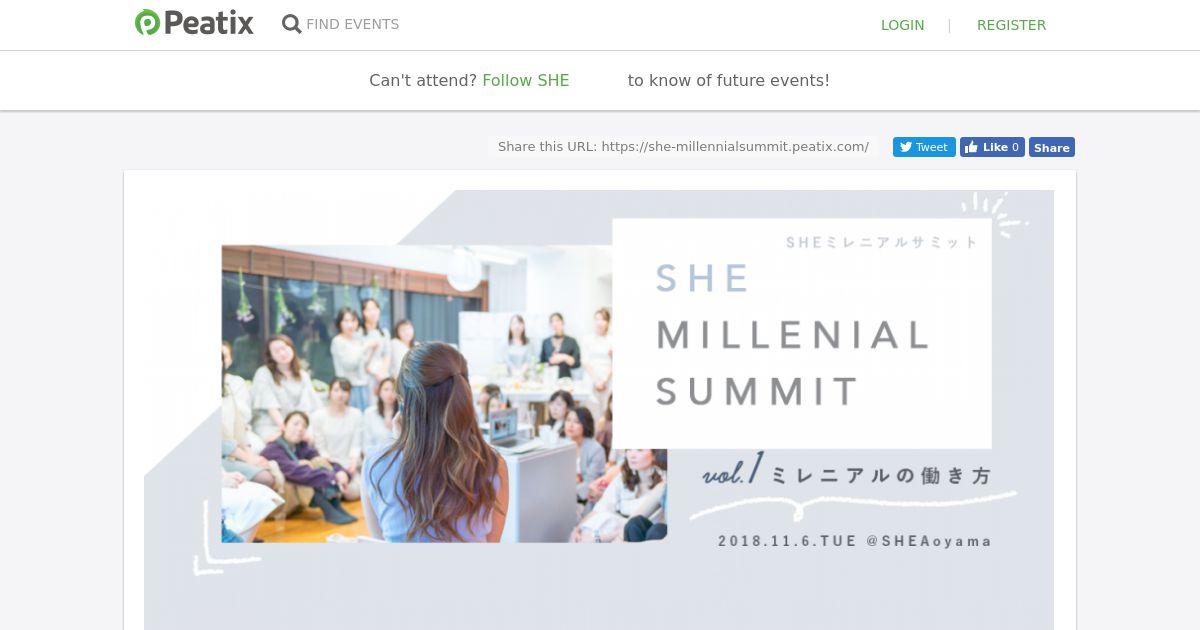Go to the REGISTER page

[x=1011, y=25]
